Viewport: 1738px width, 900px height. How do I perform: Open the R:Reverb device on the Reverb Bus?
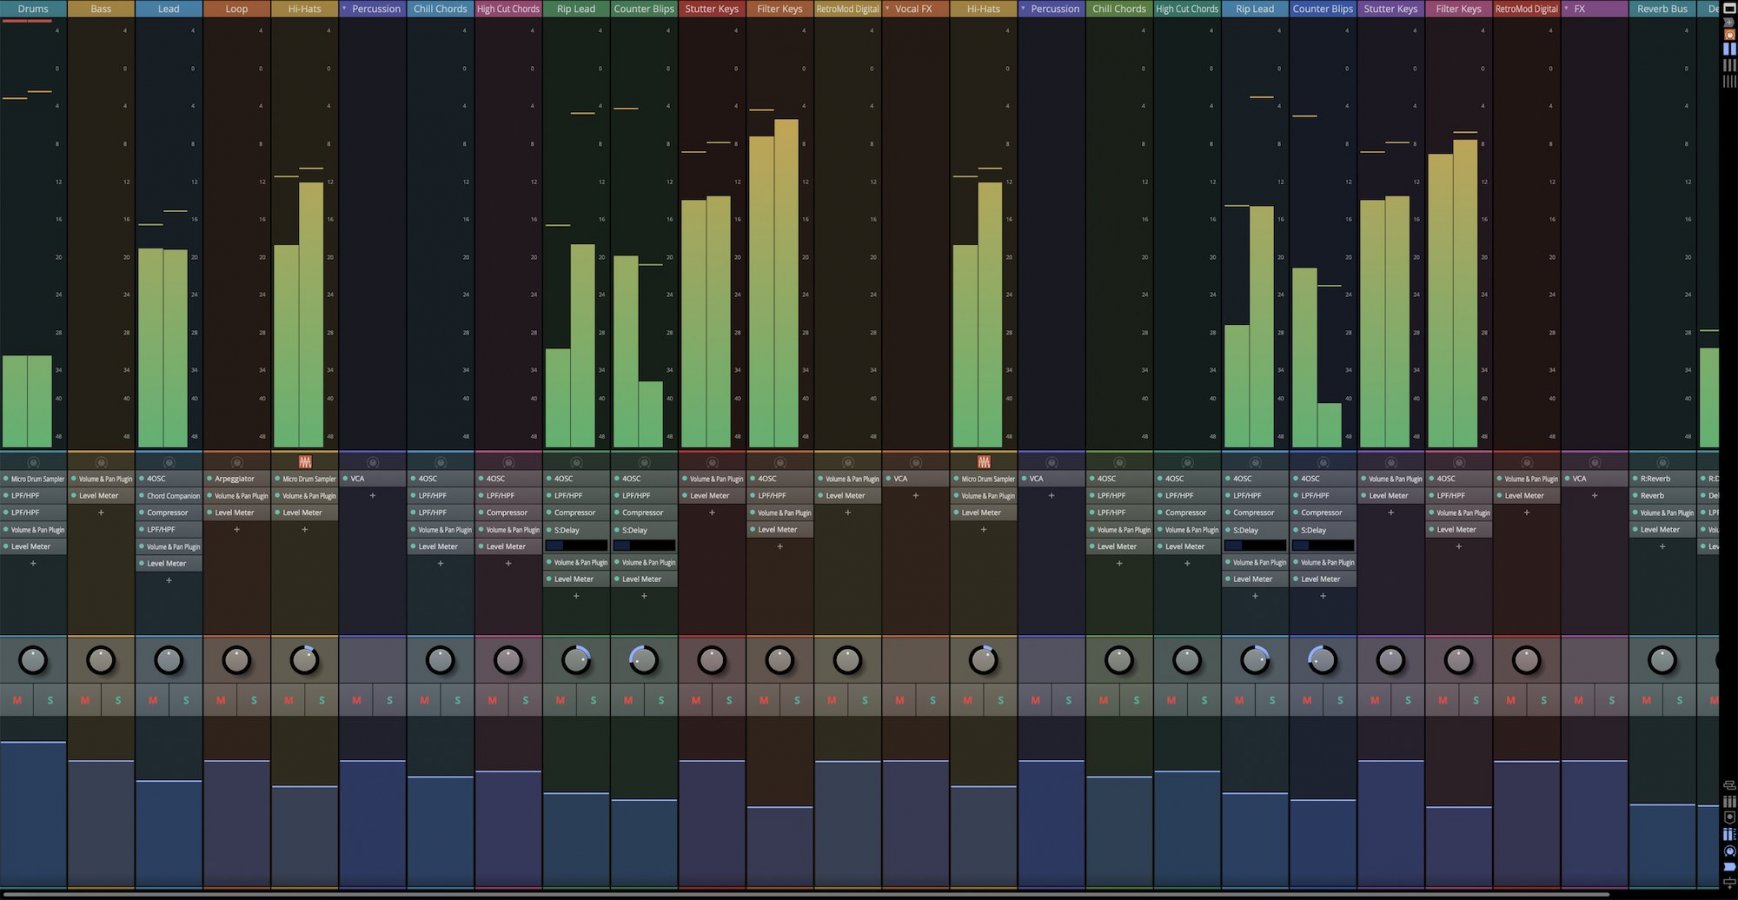coord(1661,478)
